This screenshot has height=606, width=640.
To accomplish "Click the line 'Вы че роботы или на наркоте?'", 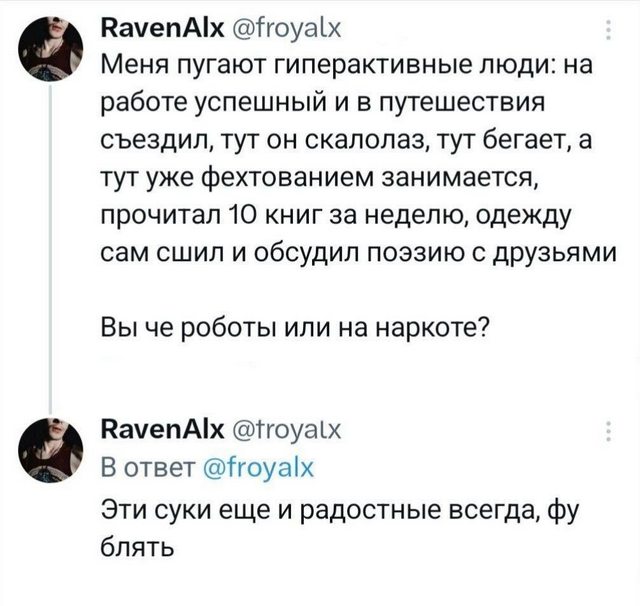I will pos(296,331).
